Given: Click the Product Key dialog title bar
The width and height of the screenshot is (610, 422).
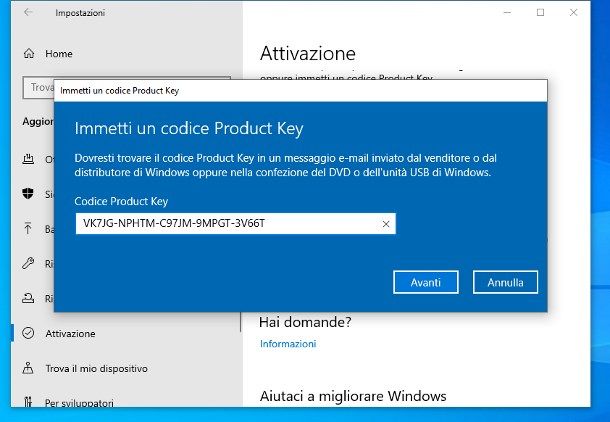Looking at the screenshot, I should pyautogui.click(x=300, y=90).
